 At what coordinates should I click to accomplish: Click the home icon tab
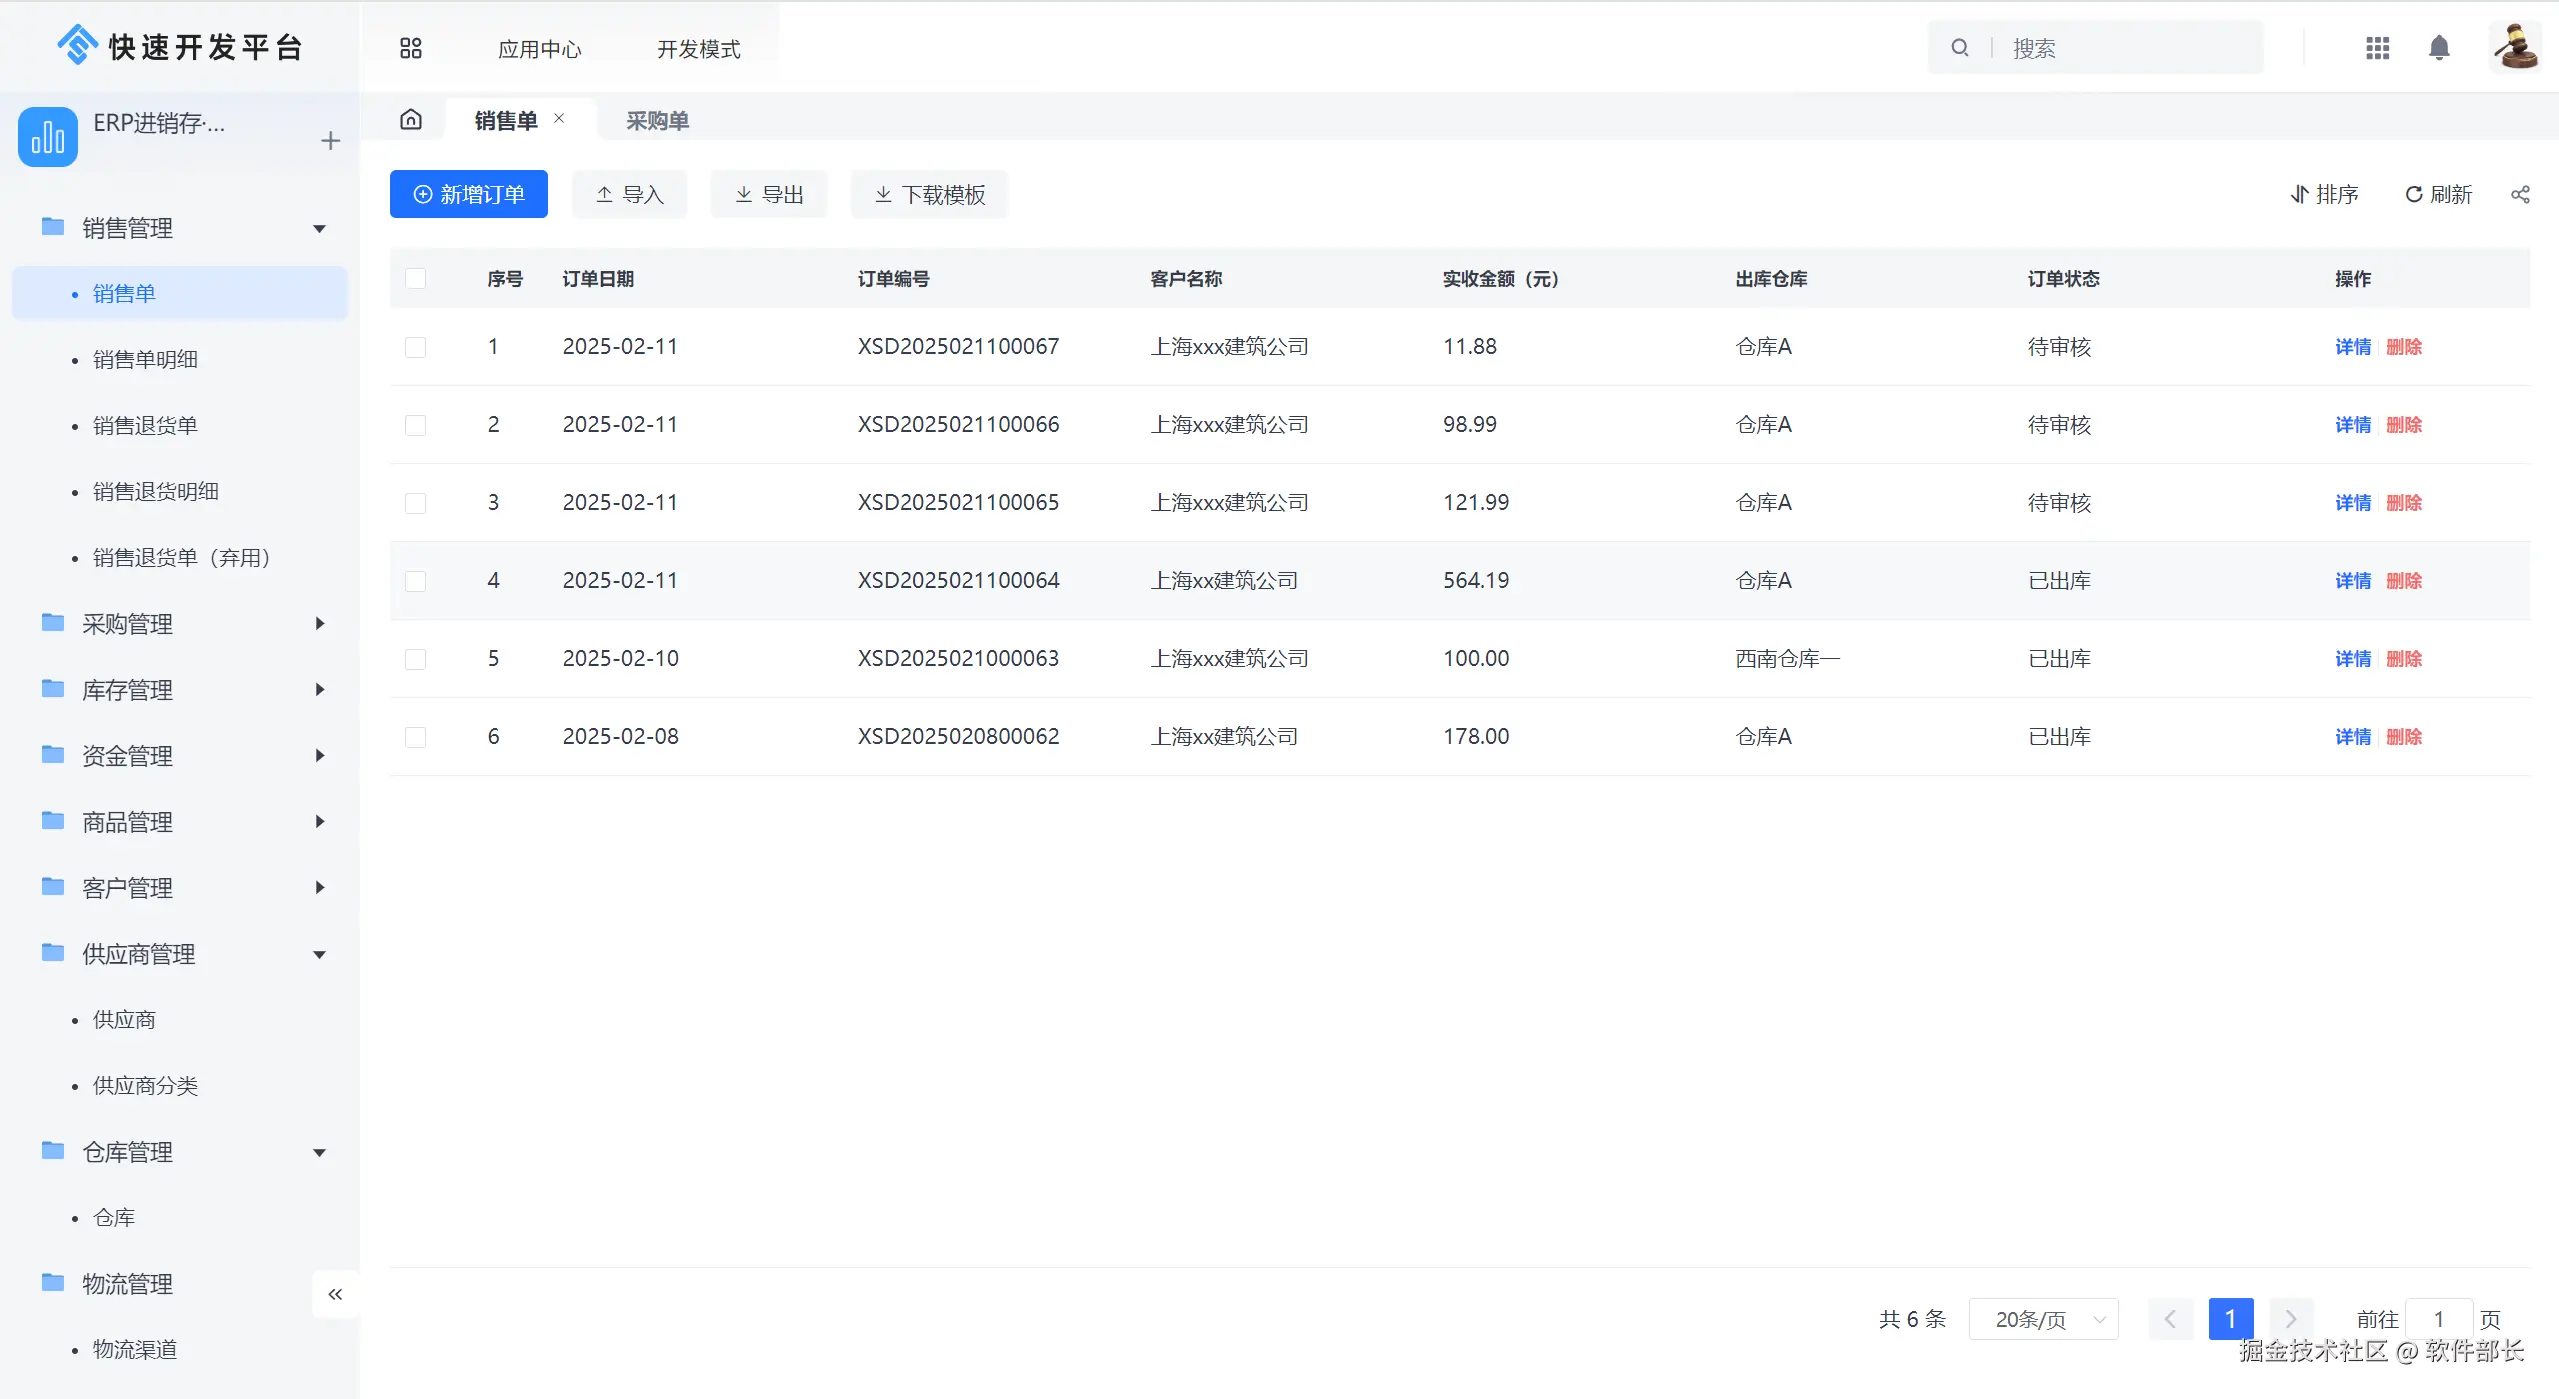pos(411,120)
